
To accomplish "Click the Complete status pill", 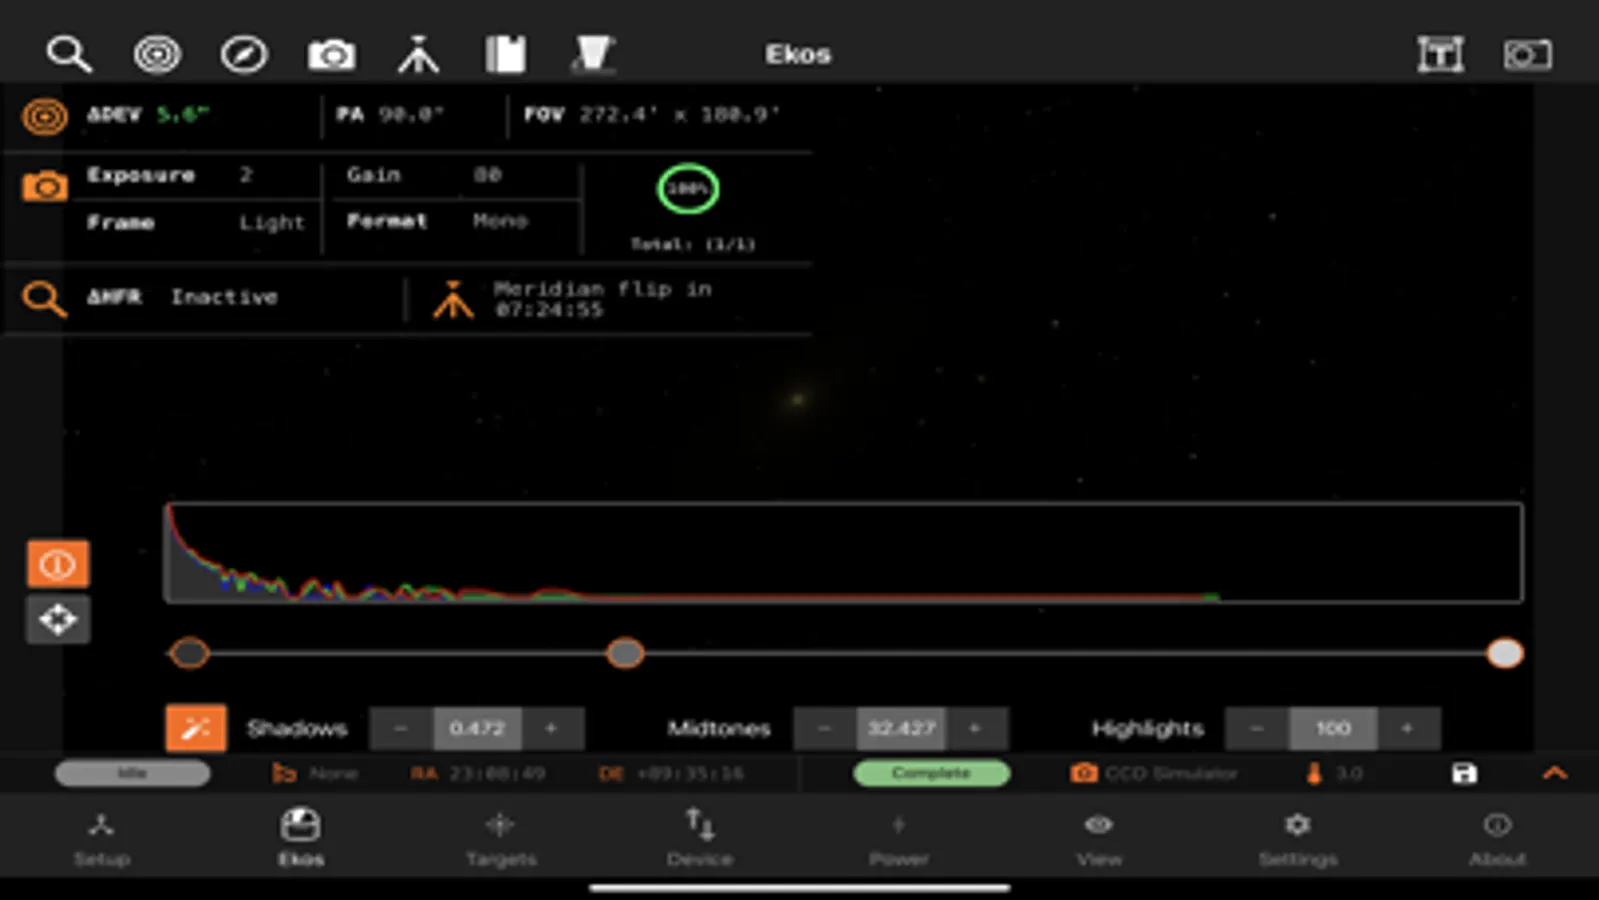I will tap(931, 773).
